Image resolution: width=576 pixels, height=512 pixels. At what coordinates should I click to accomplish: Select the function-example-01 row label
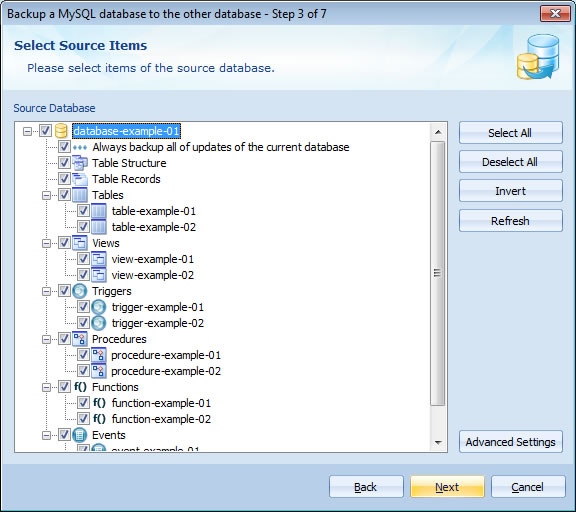(x=161, y=403)
